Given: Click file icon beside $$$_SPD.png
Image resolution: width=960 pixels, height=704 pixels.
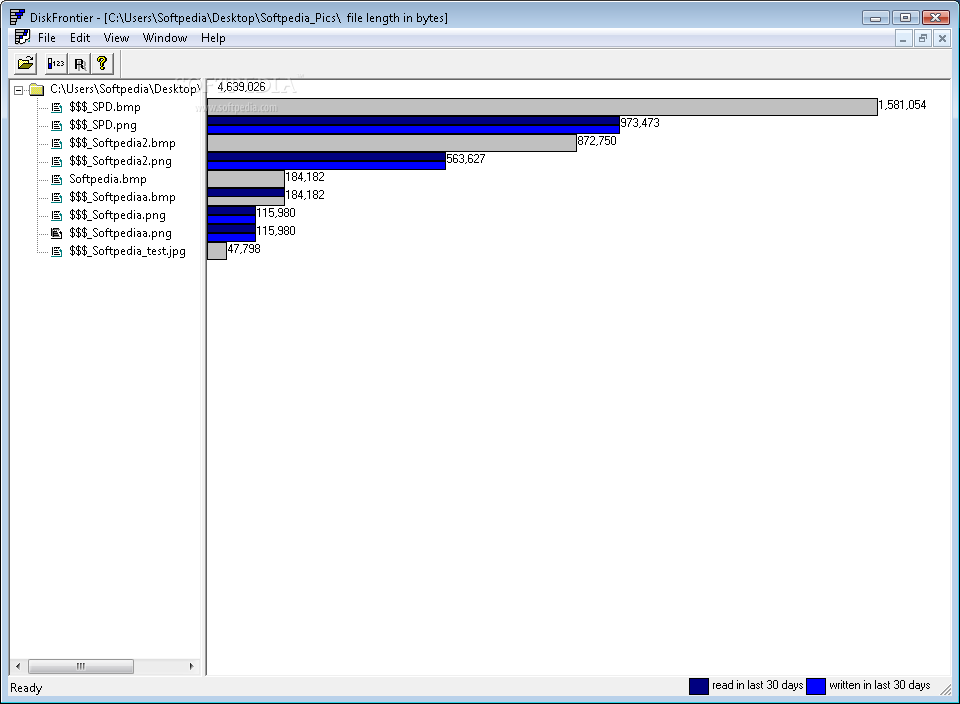Looking at the screenshot, I should click(x=56, y=125).
